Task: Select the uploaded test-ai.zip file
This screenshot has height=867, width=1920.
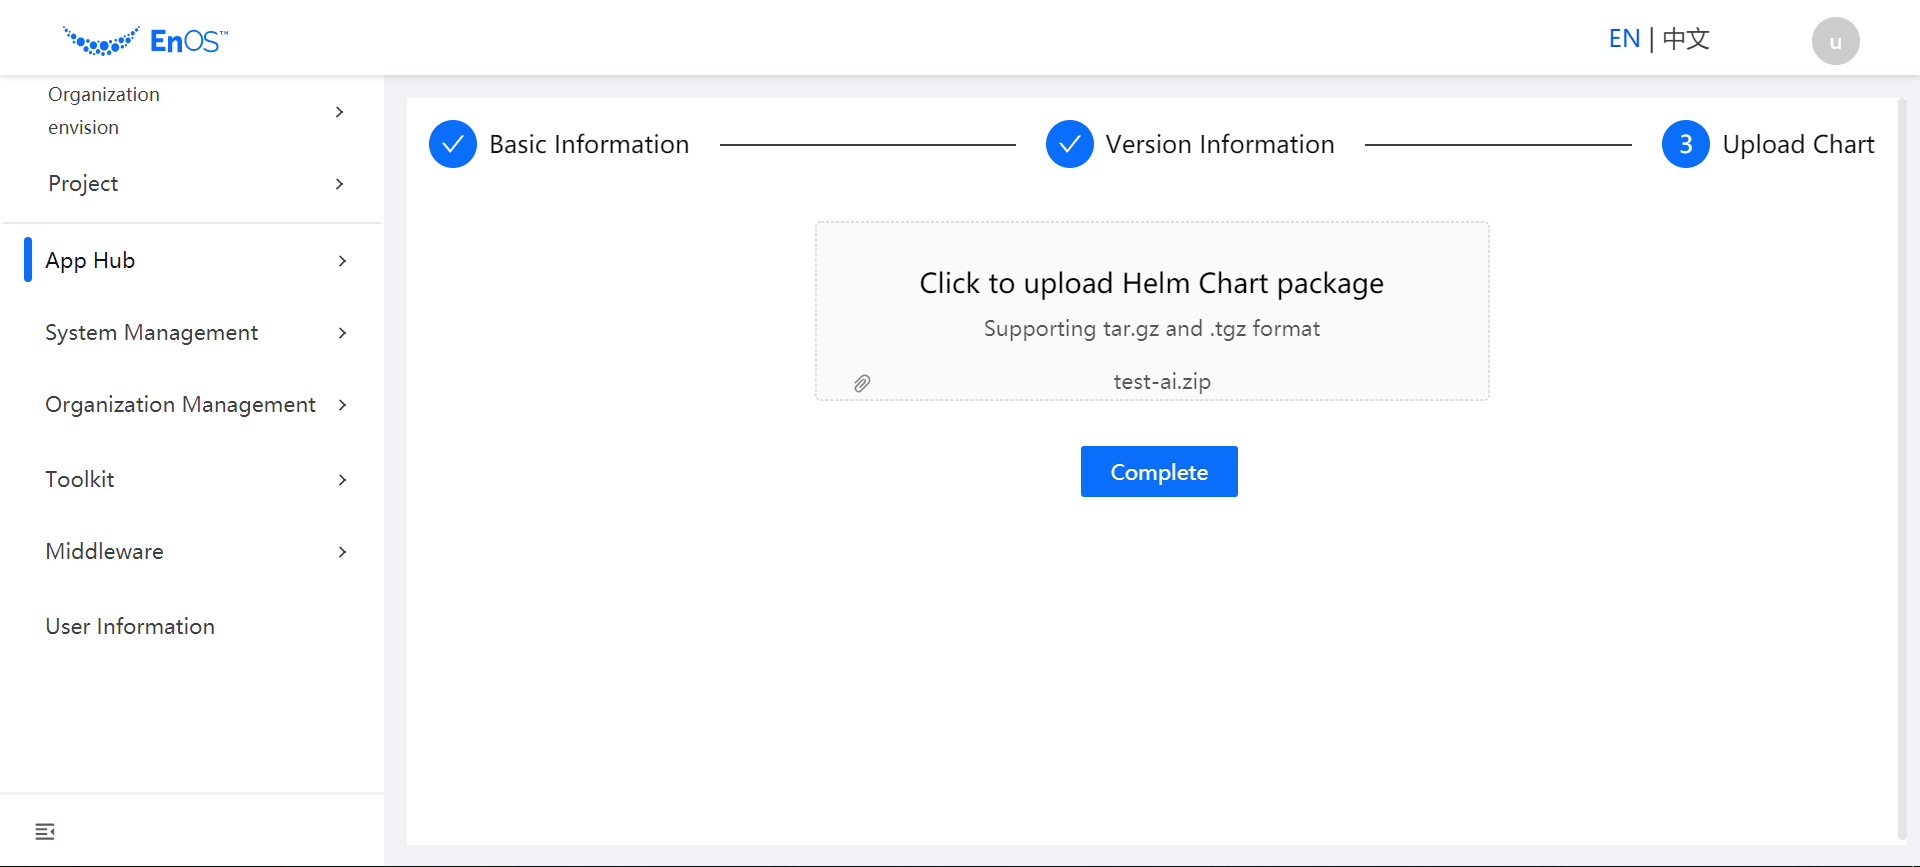Action: click(x=1162, y=382)
